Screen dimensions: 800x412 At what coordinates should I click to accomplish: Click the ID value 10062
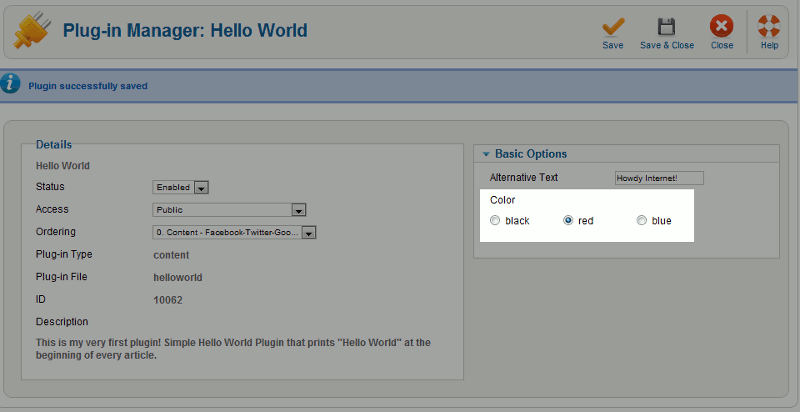168,299
